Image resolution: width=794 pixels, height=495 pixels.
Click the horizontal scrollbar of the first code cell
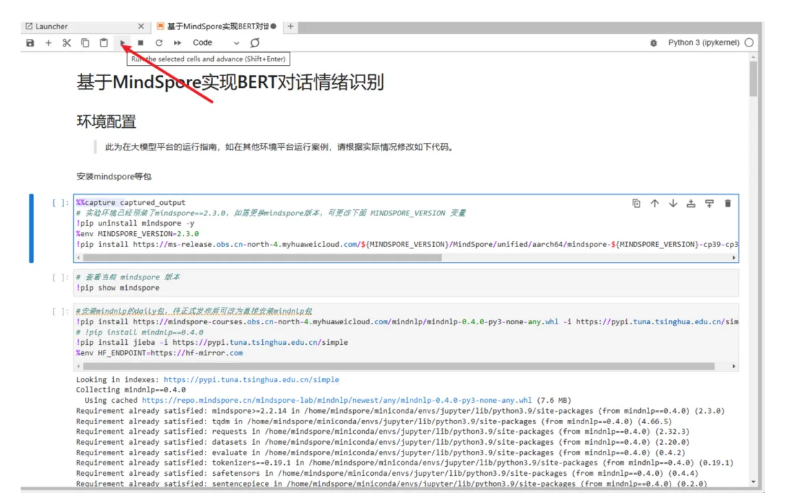click(262, 258)
